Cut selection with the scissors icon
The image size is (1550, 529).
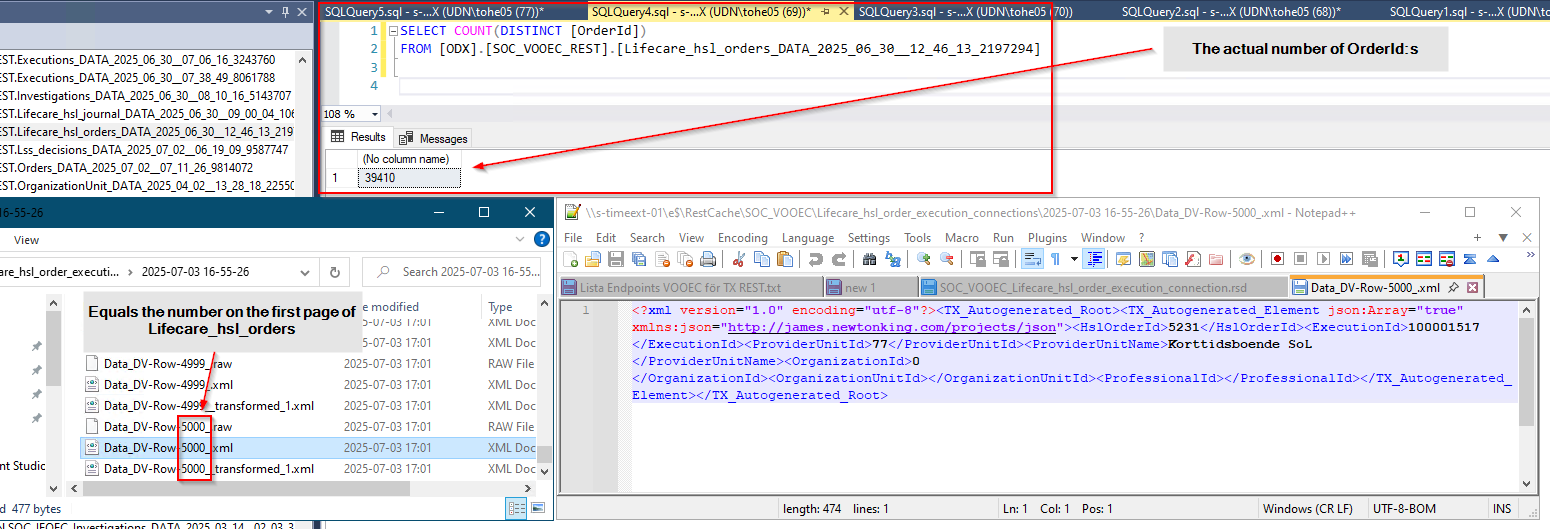pyautogui.click(x=738, y=259)
